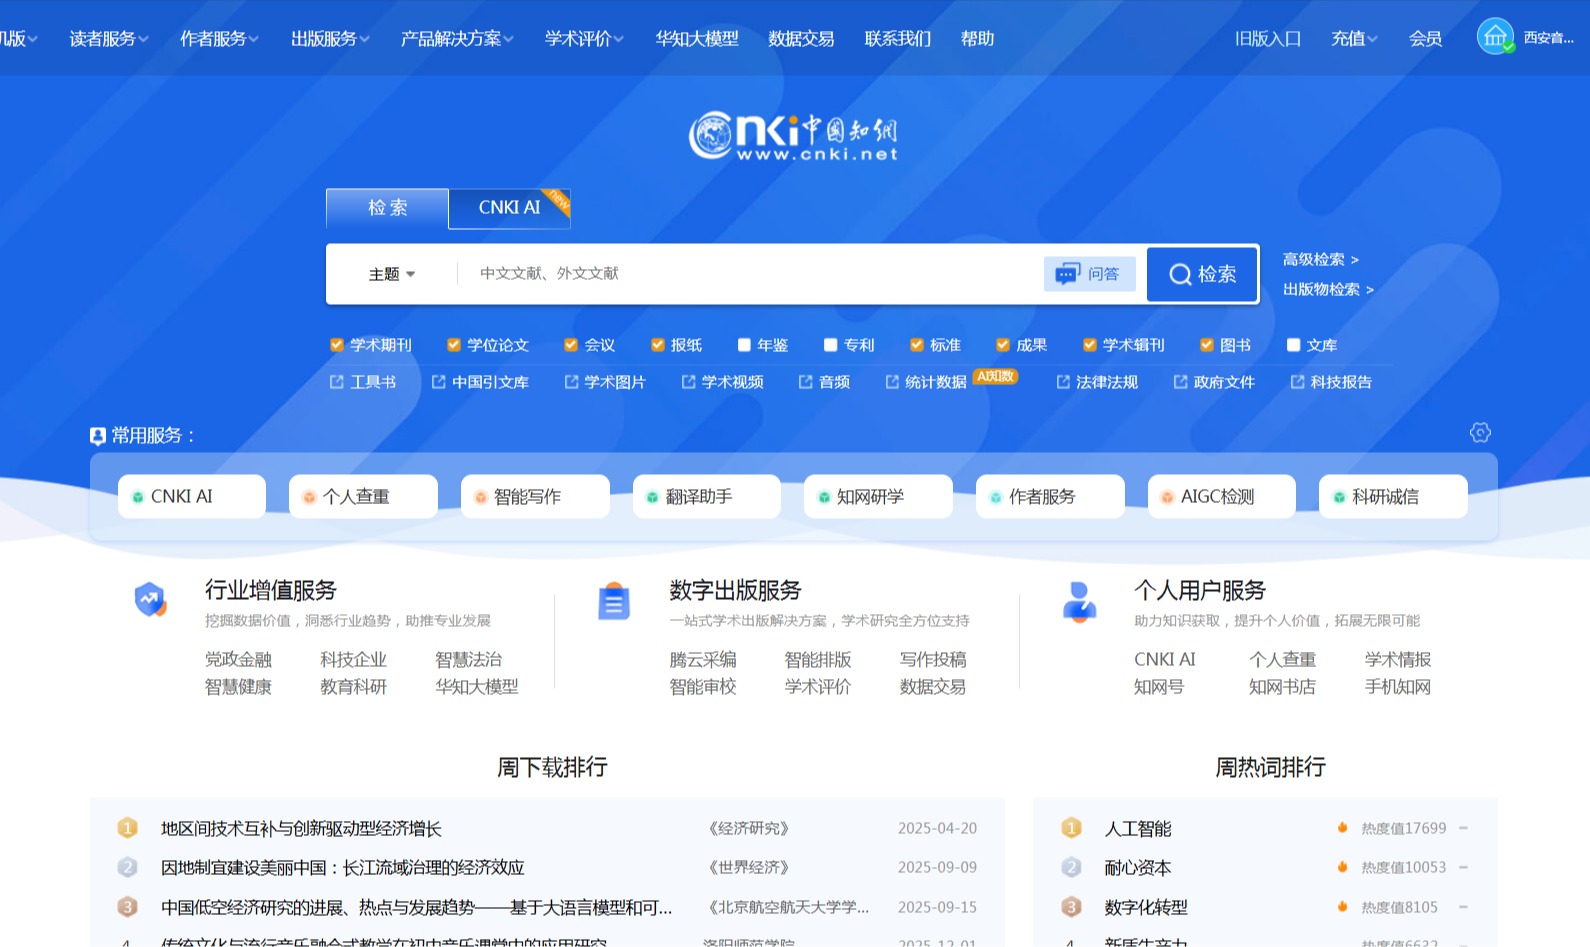The image size is (1590, 947).
Task: Check the 专利 checkbox
Action: (830, 345)
